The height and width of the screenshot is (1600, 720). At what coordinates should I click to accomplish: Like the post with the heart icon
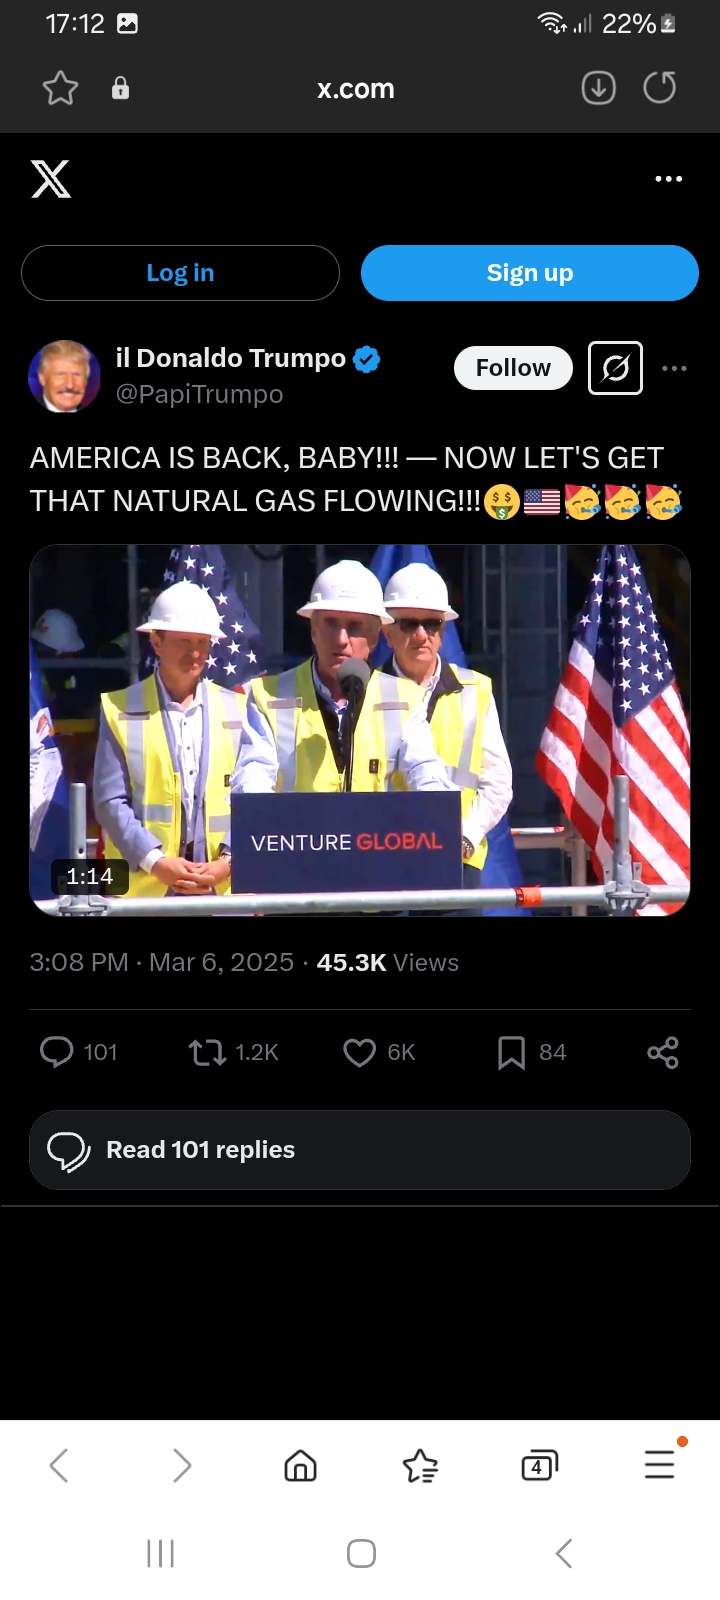tap(359, 1052)
